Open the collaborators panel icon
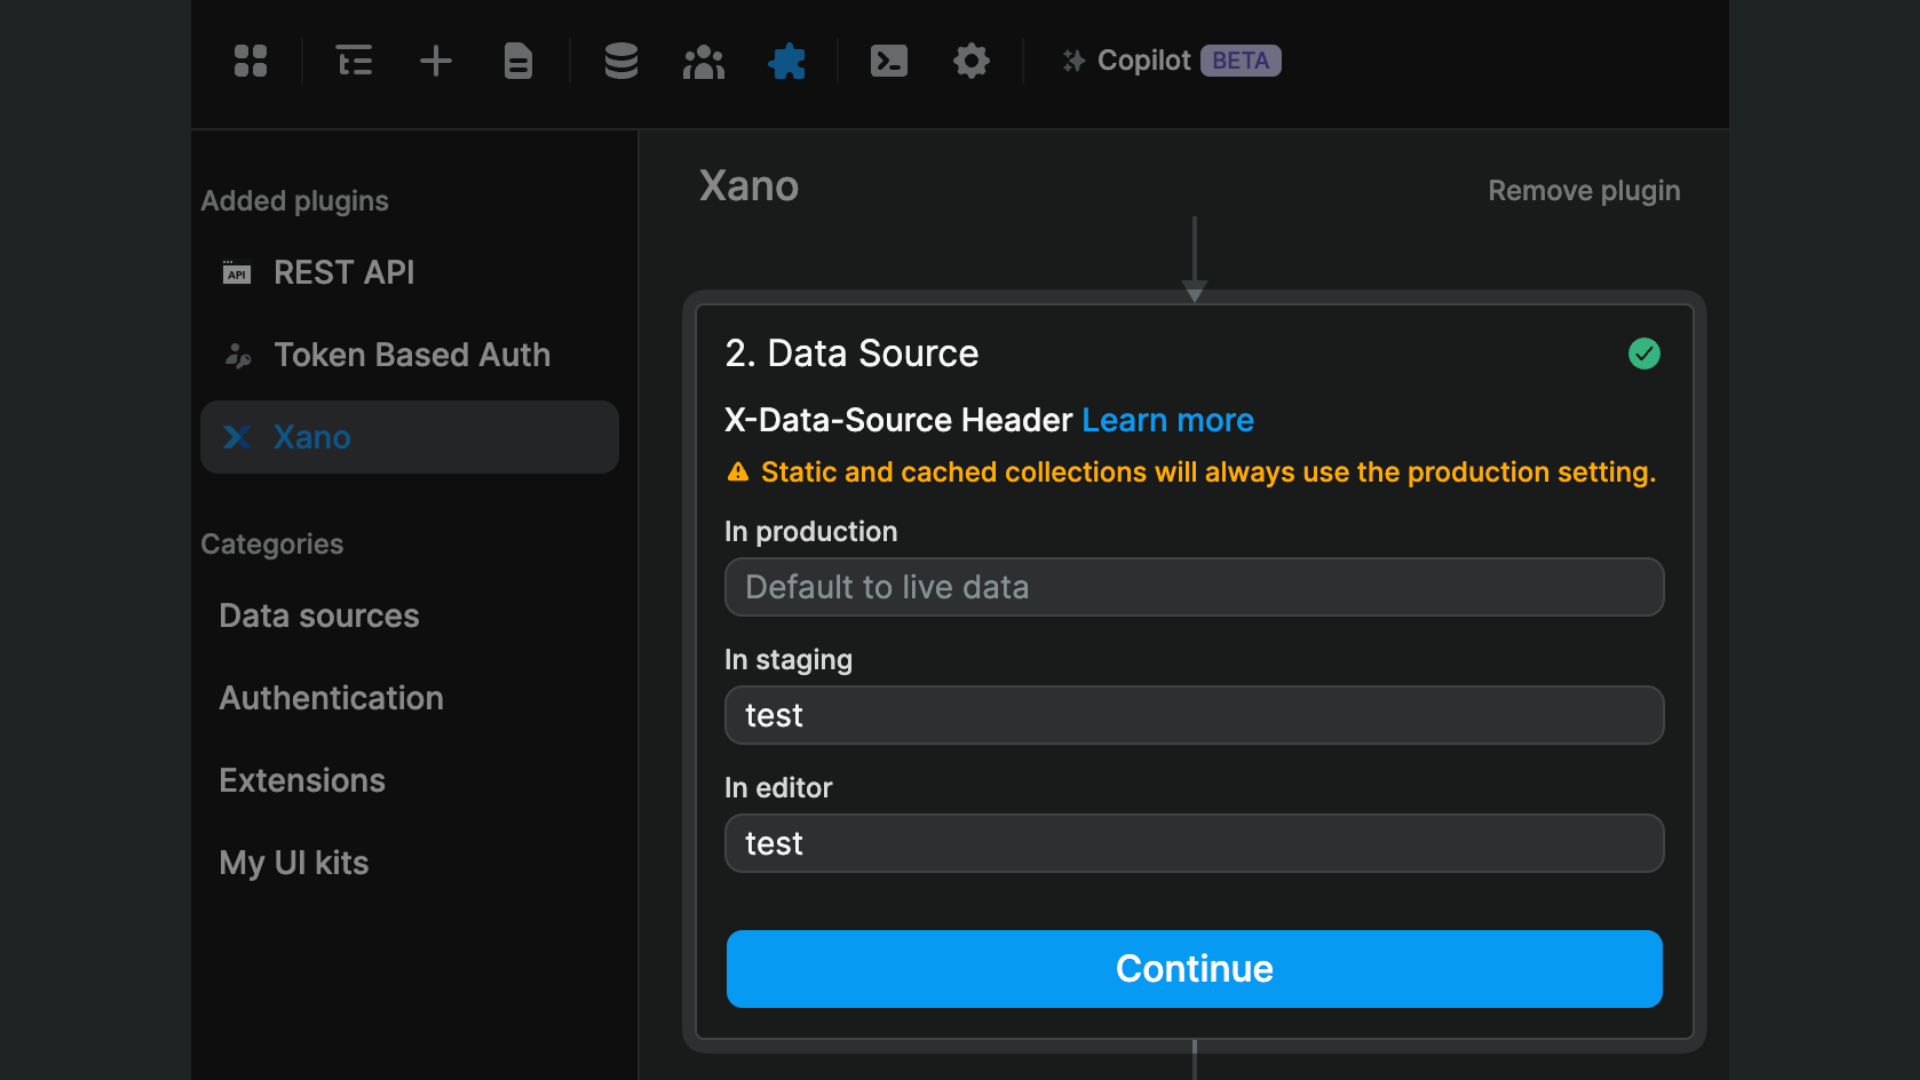 [704, 61]
